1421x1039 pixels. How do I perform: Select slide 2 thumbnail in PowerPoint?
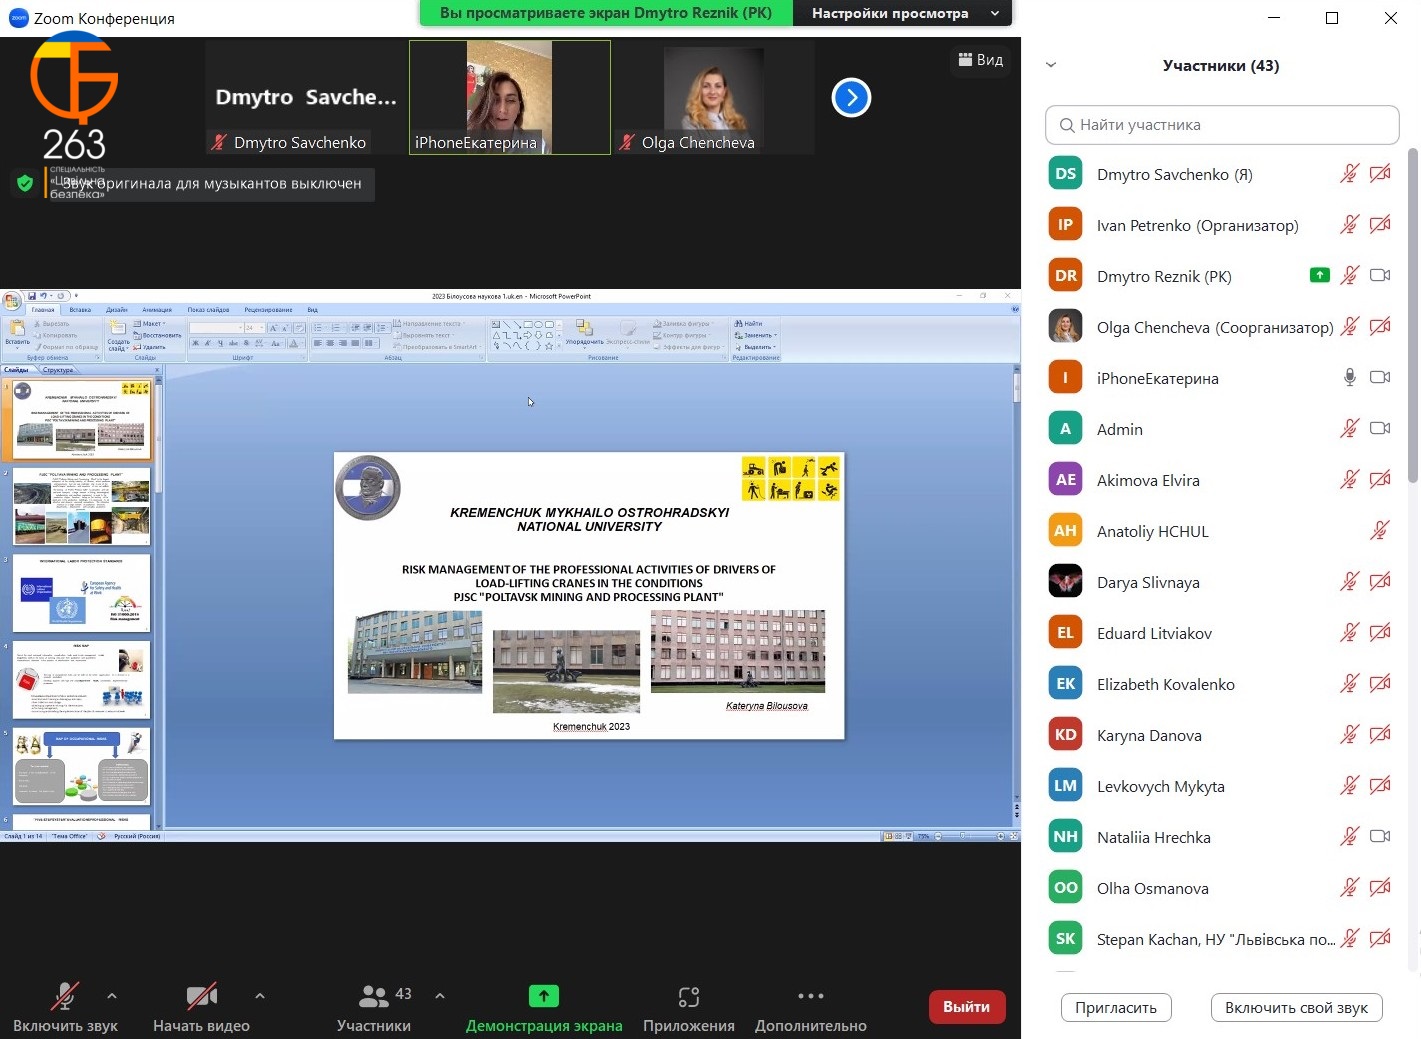tap(81, 506)
